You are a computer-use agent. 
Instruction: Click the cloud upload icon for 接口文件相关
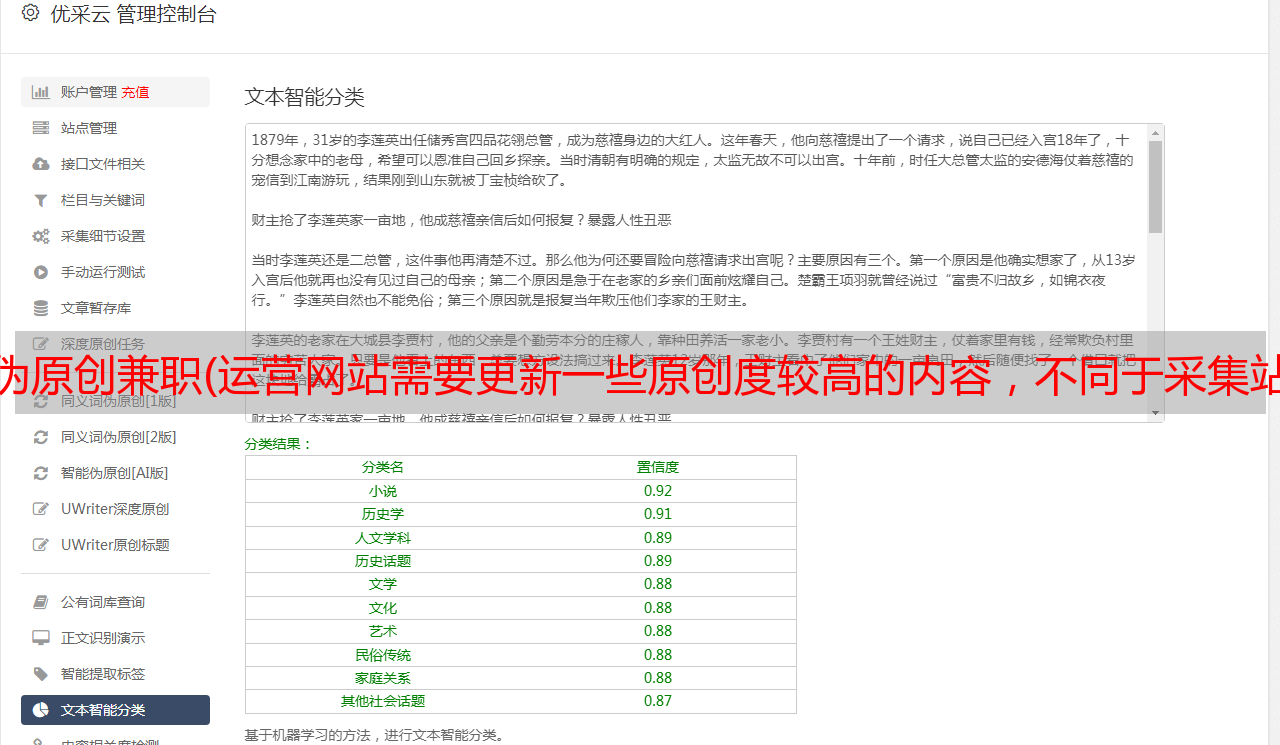tap(41, 164)
